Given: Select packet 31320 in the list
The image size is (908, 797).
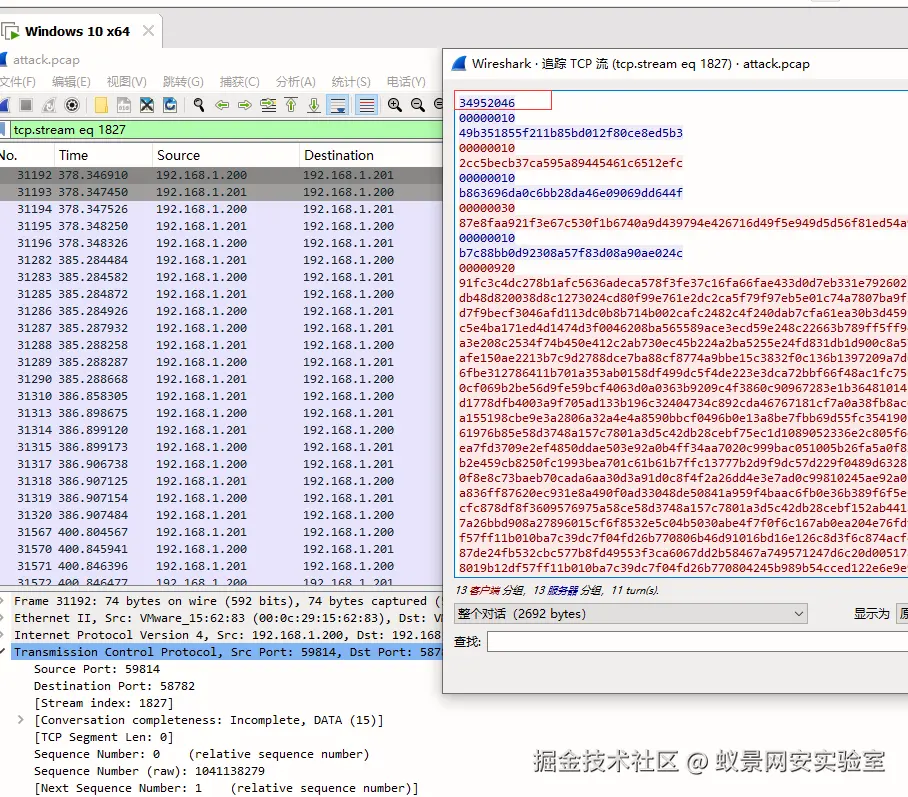Looking at the screenshot, I should click(x=221, y=515).
